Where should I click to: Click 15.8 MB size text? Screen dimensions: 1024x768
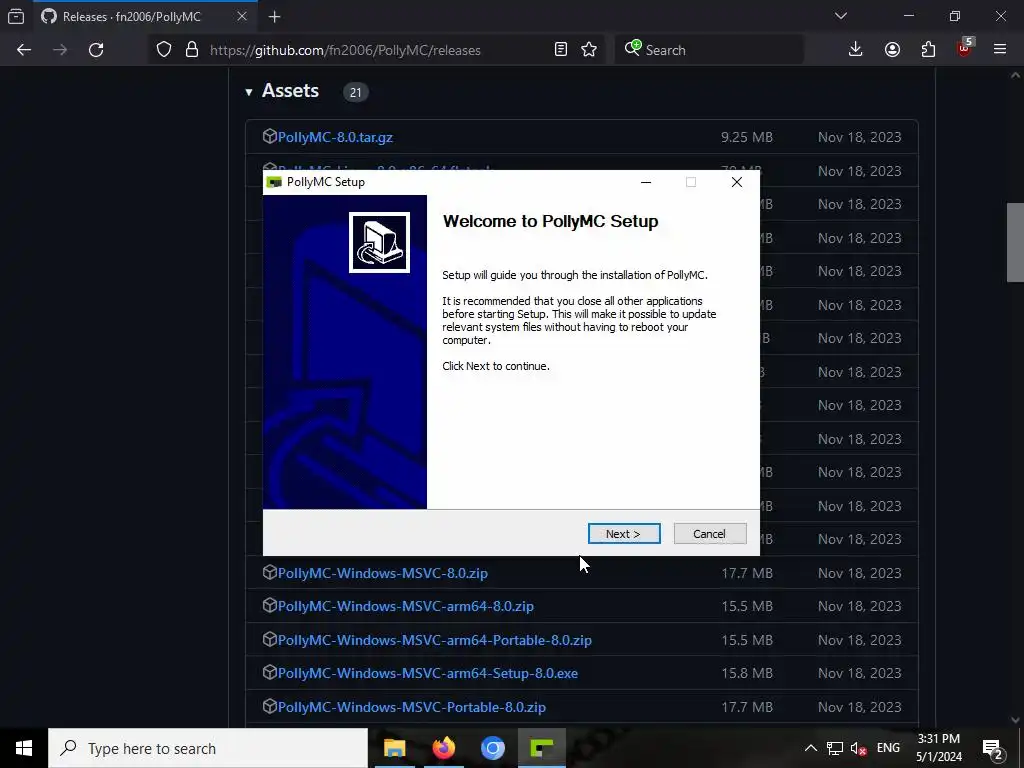click(747, 673)
